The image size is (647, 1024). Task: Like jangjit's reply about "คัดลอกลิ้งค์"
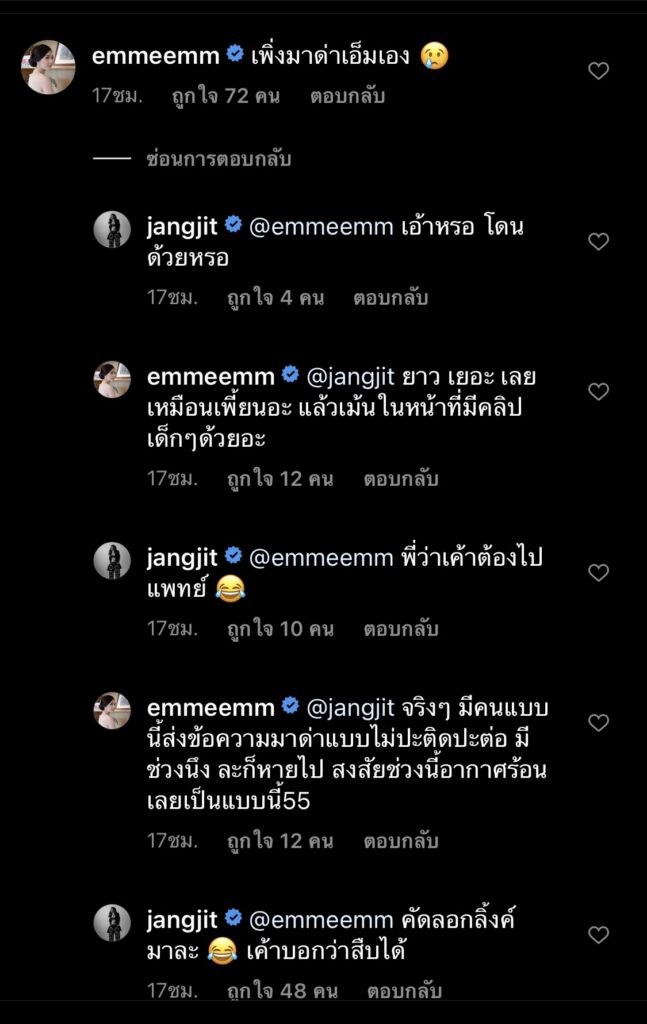coord(598,935)
